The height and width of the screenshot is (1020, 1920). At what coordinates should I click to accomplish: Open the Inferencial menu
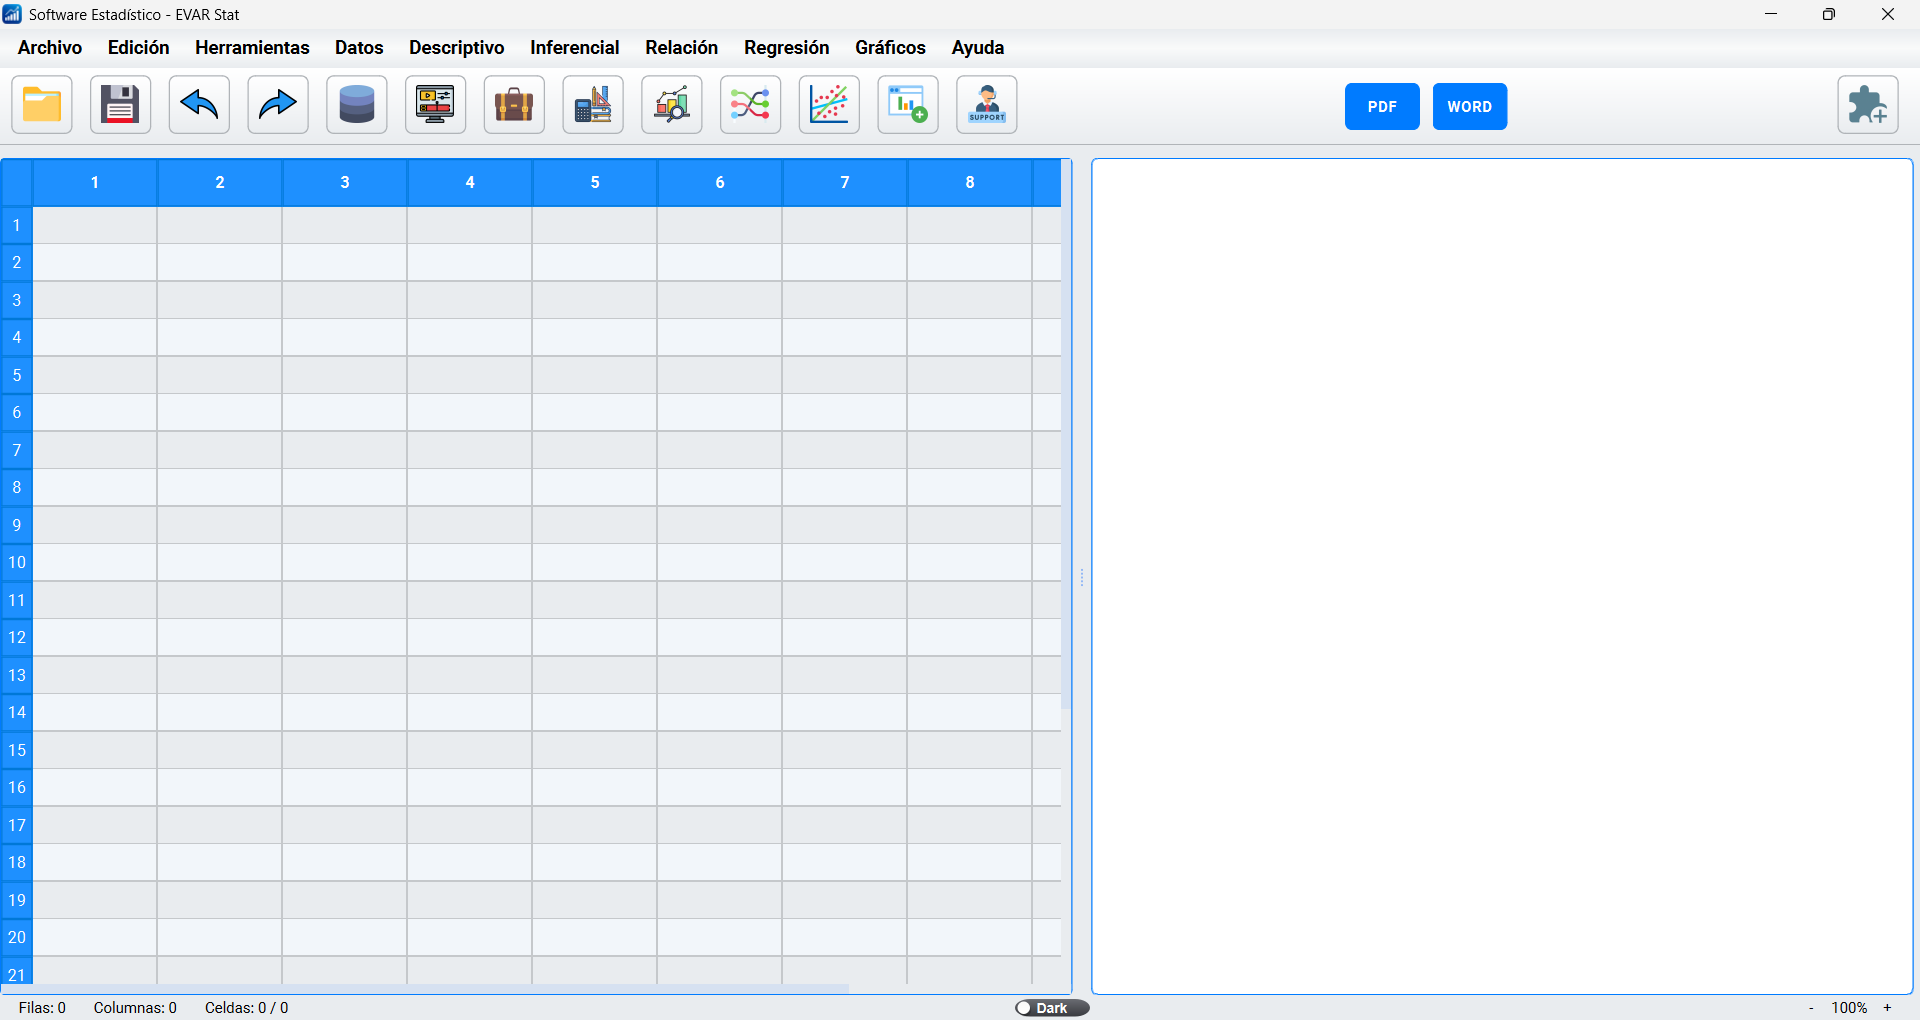574,48
